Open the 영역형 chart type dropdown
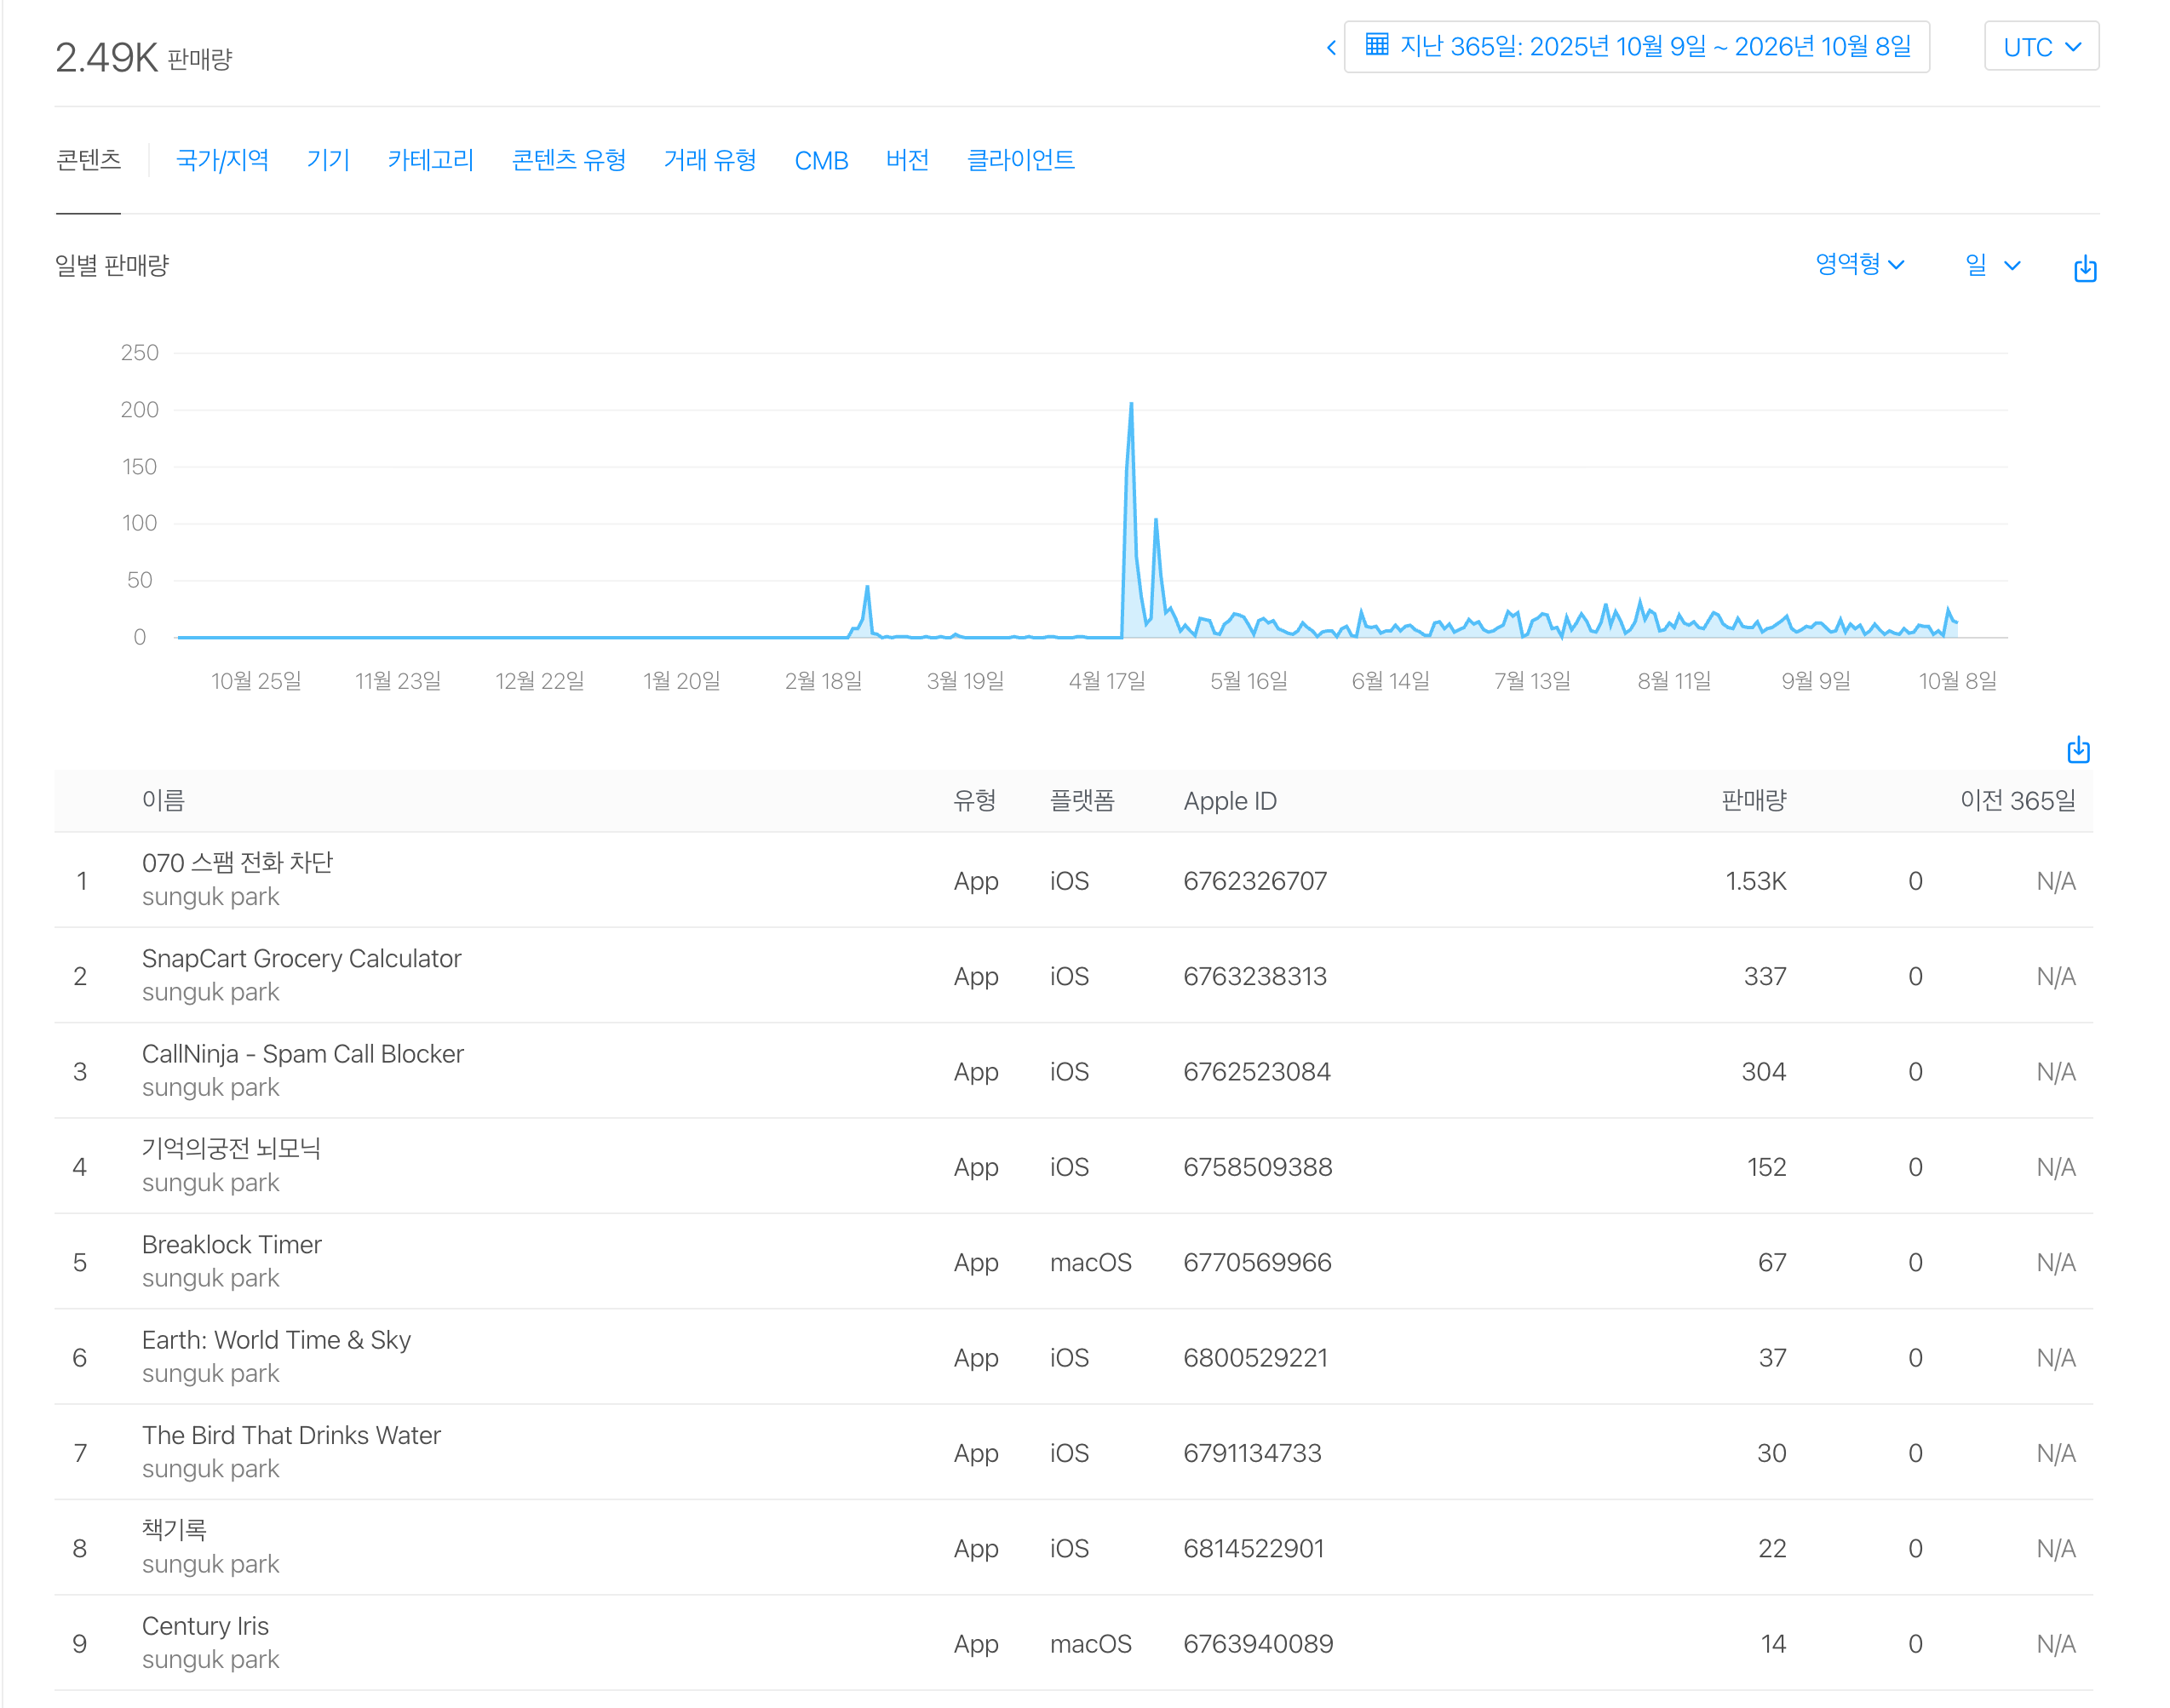The image size is (2170, 1708). [1859, 264]
